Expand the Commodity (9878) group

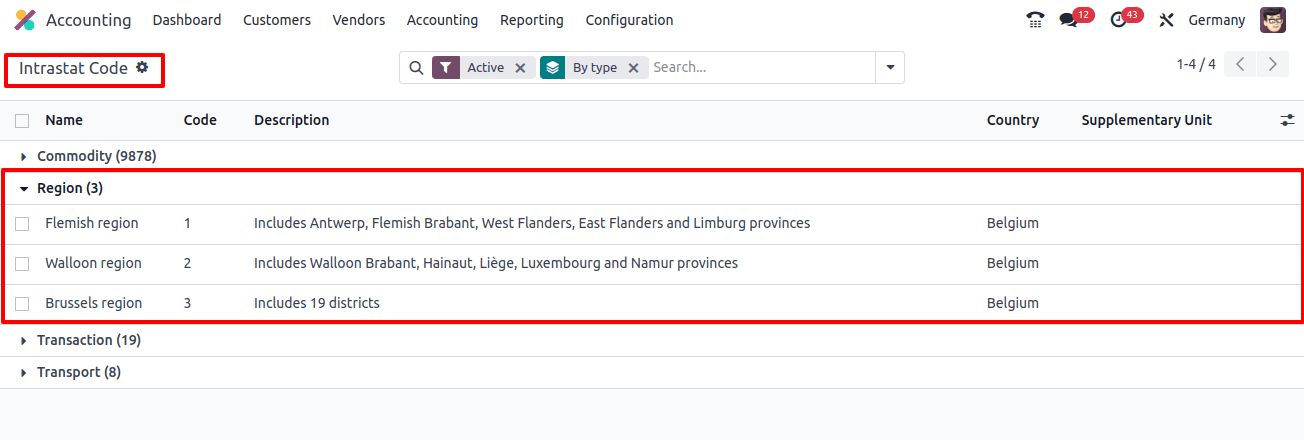[x=88, y=156]
